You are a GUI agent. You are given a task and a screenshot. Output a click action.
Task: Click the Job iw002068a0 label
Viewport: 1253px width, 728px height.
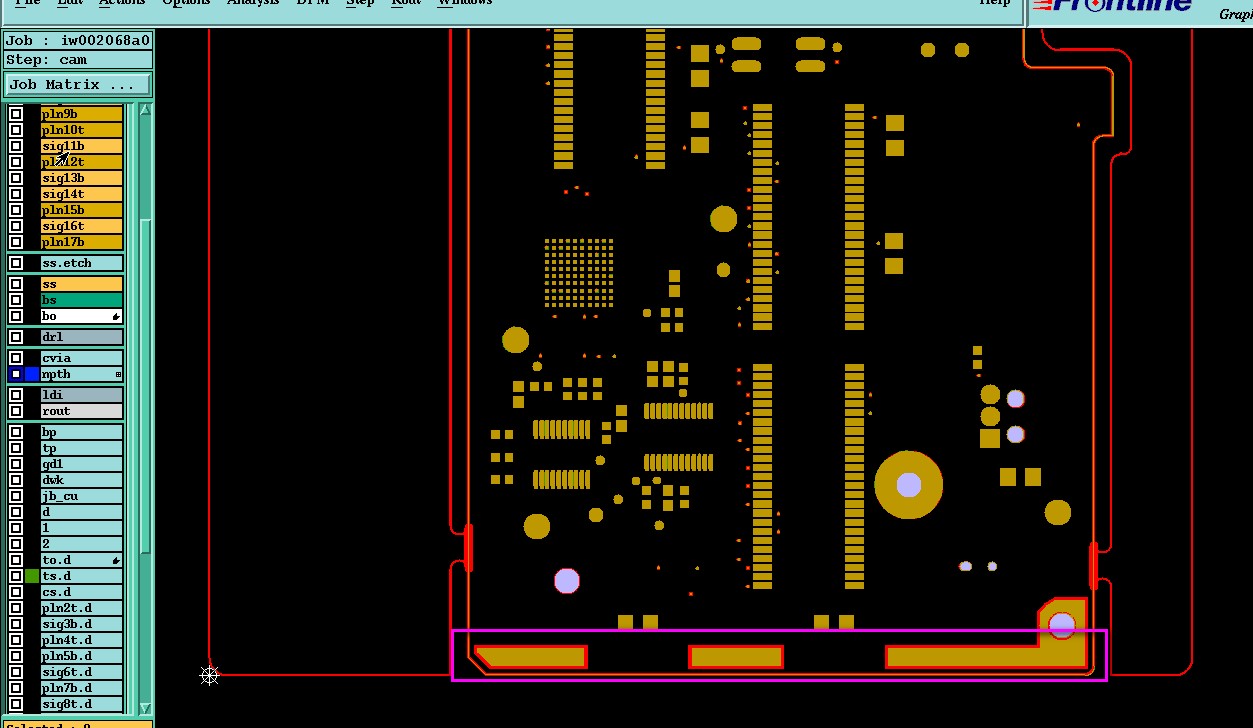coord(78,40)
